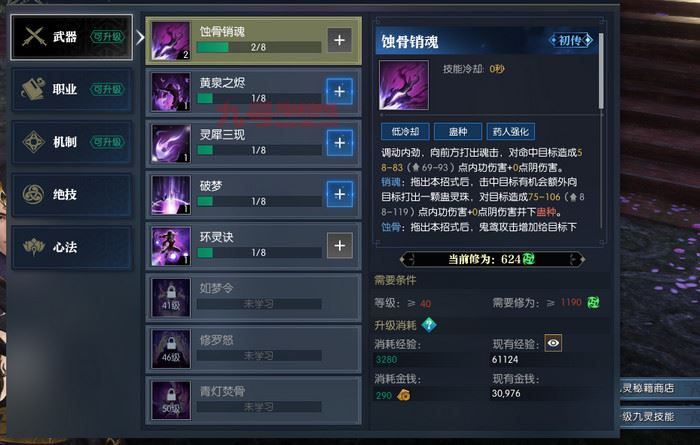This screenshot has width=700, height=445.
Task: Select the 黄泉之烬 skill icon
Action: pos(171,92)
